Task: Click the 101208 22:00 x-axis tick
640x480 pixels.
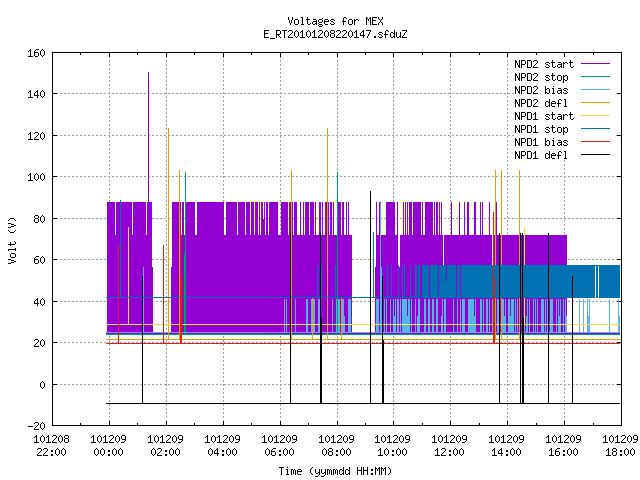Action: pos(51,446)
